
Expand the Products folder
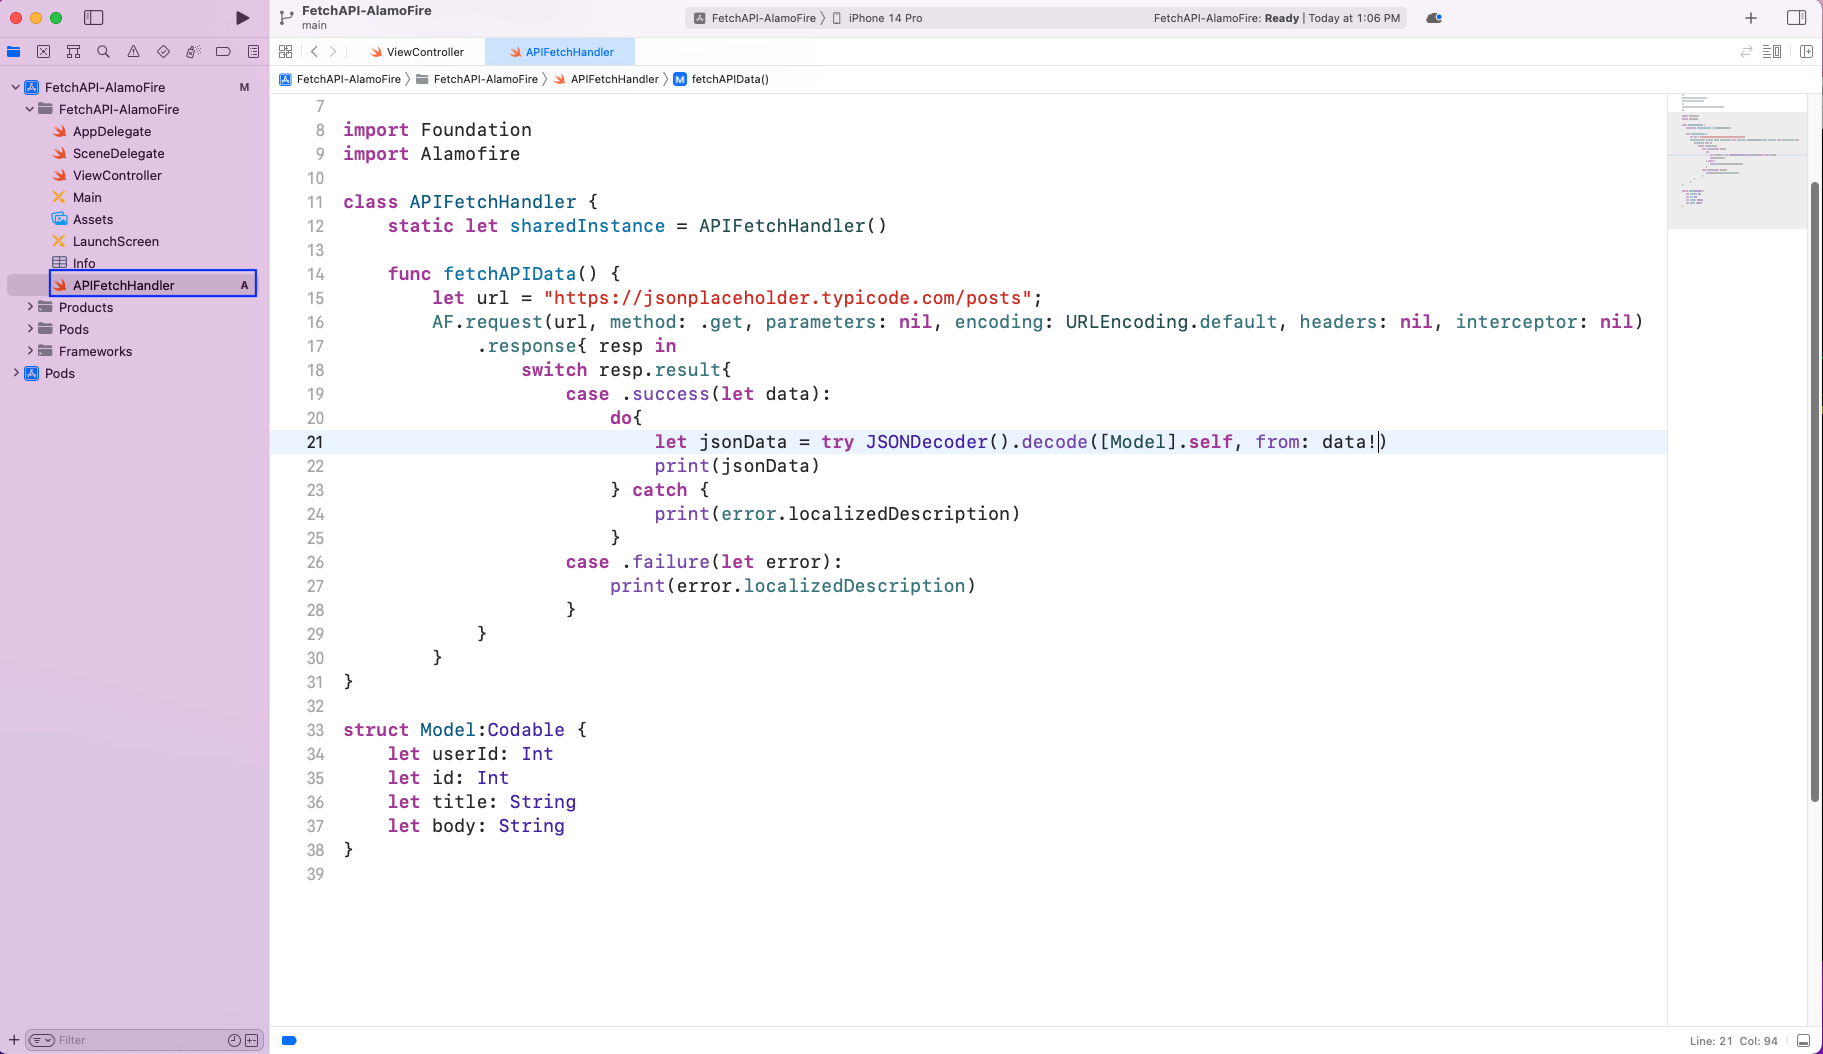click(x=30, y=307)
